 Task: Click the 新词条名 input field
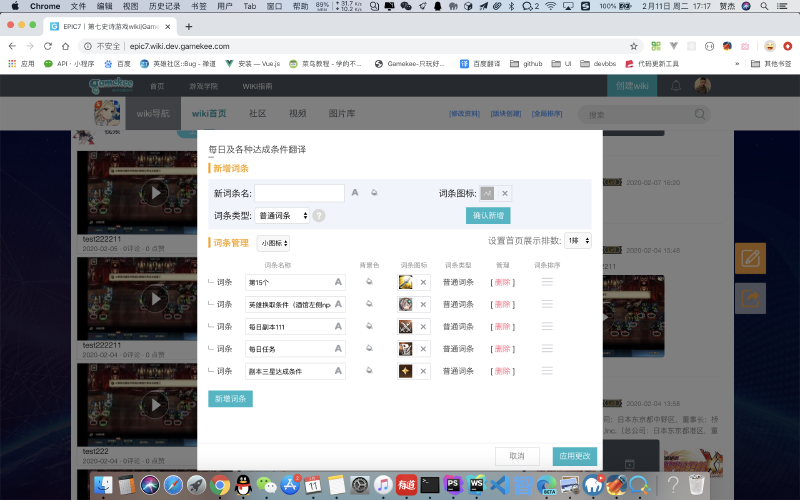click(299, 193)
